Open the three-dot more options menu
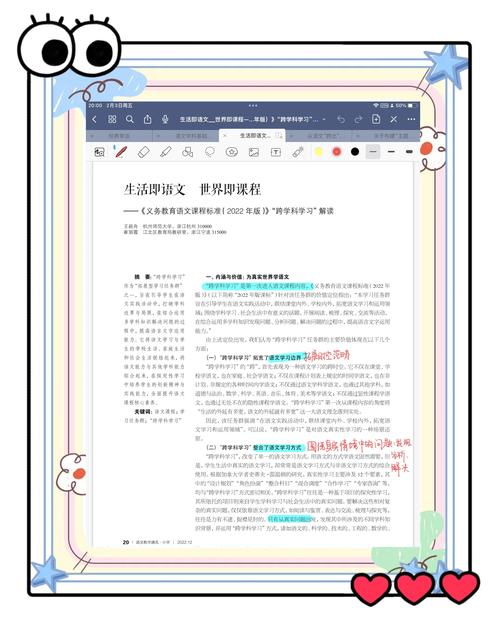 coord(411,119)
